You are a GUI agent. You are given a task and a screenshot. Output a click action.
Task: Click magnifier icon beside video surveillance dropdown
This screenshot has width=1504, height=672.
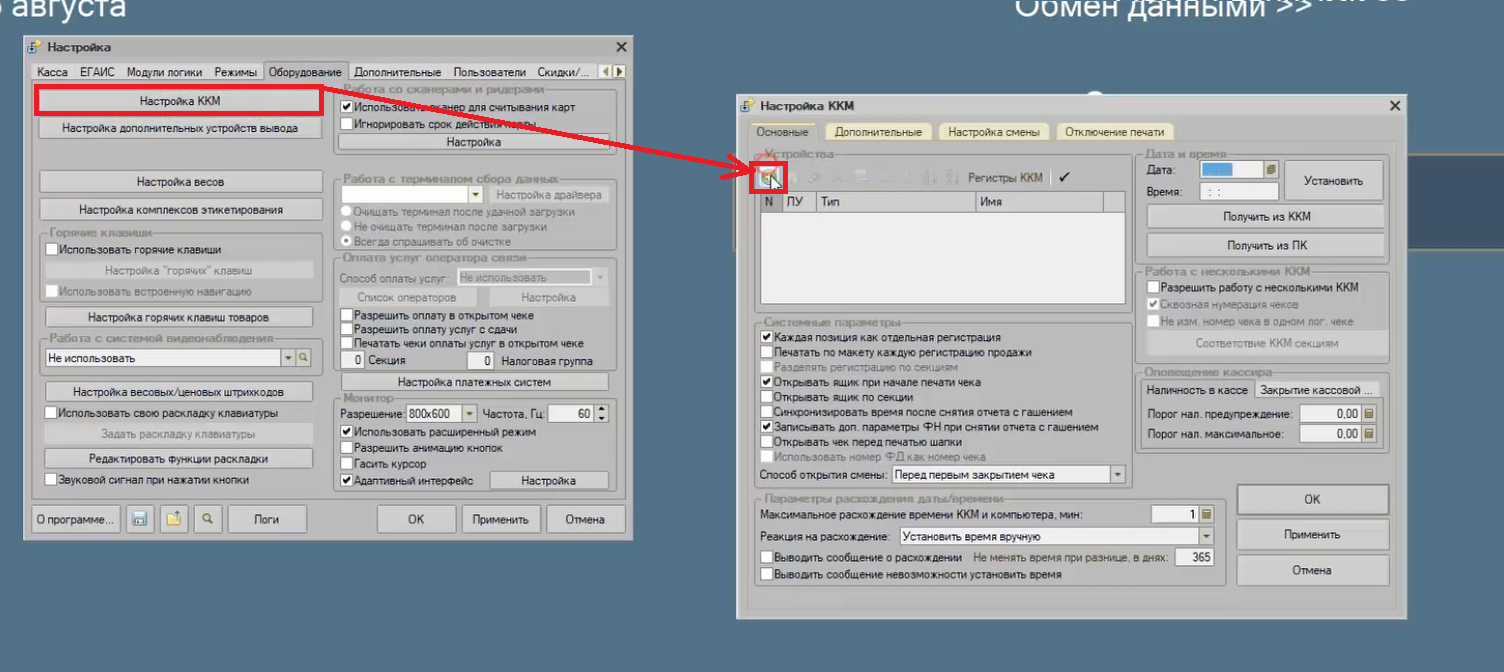point(303,357)
